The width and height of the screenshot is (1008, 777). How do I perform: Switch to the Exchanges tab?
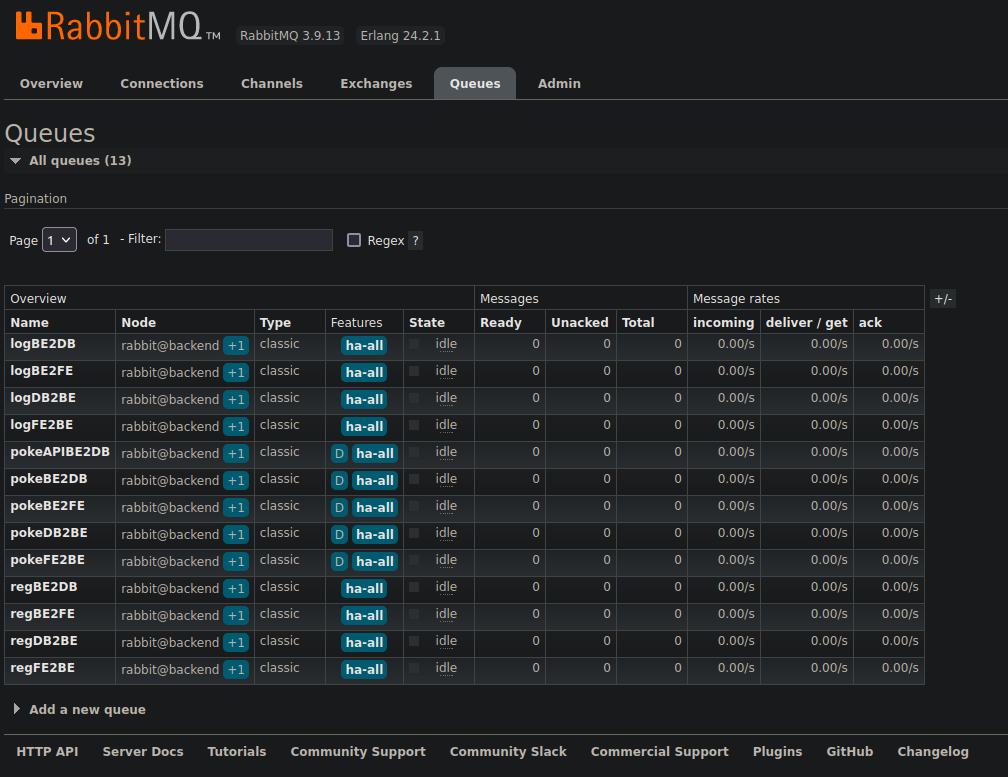pos(376,84)
